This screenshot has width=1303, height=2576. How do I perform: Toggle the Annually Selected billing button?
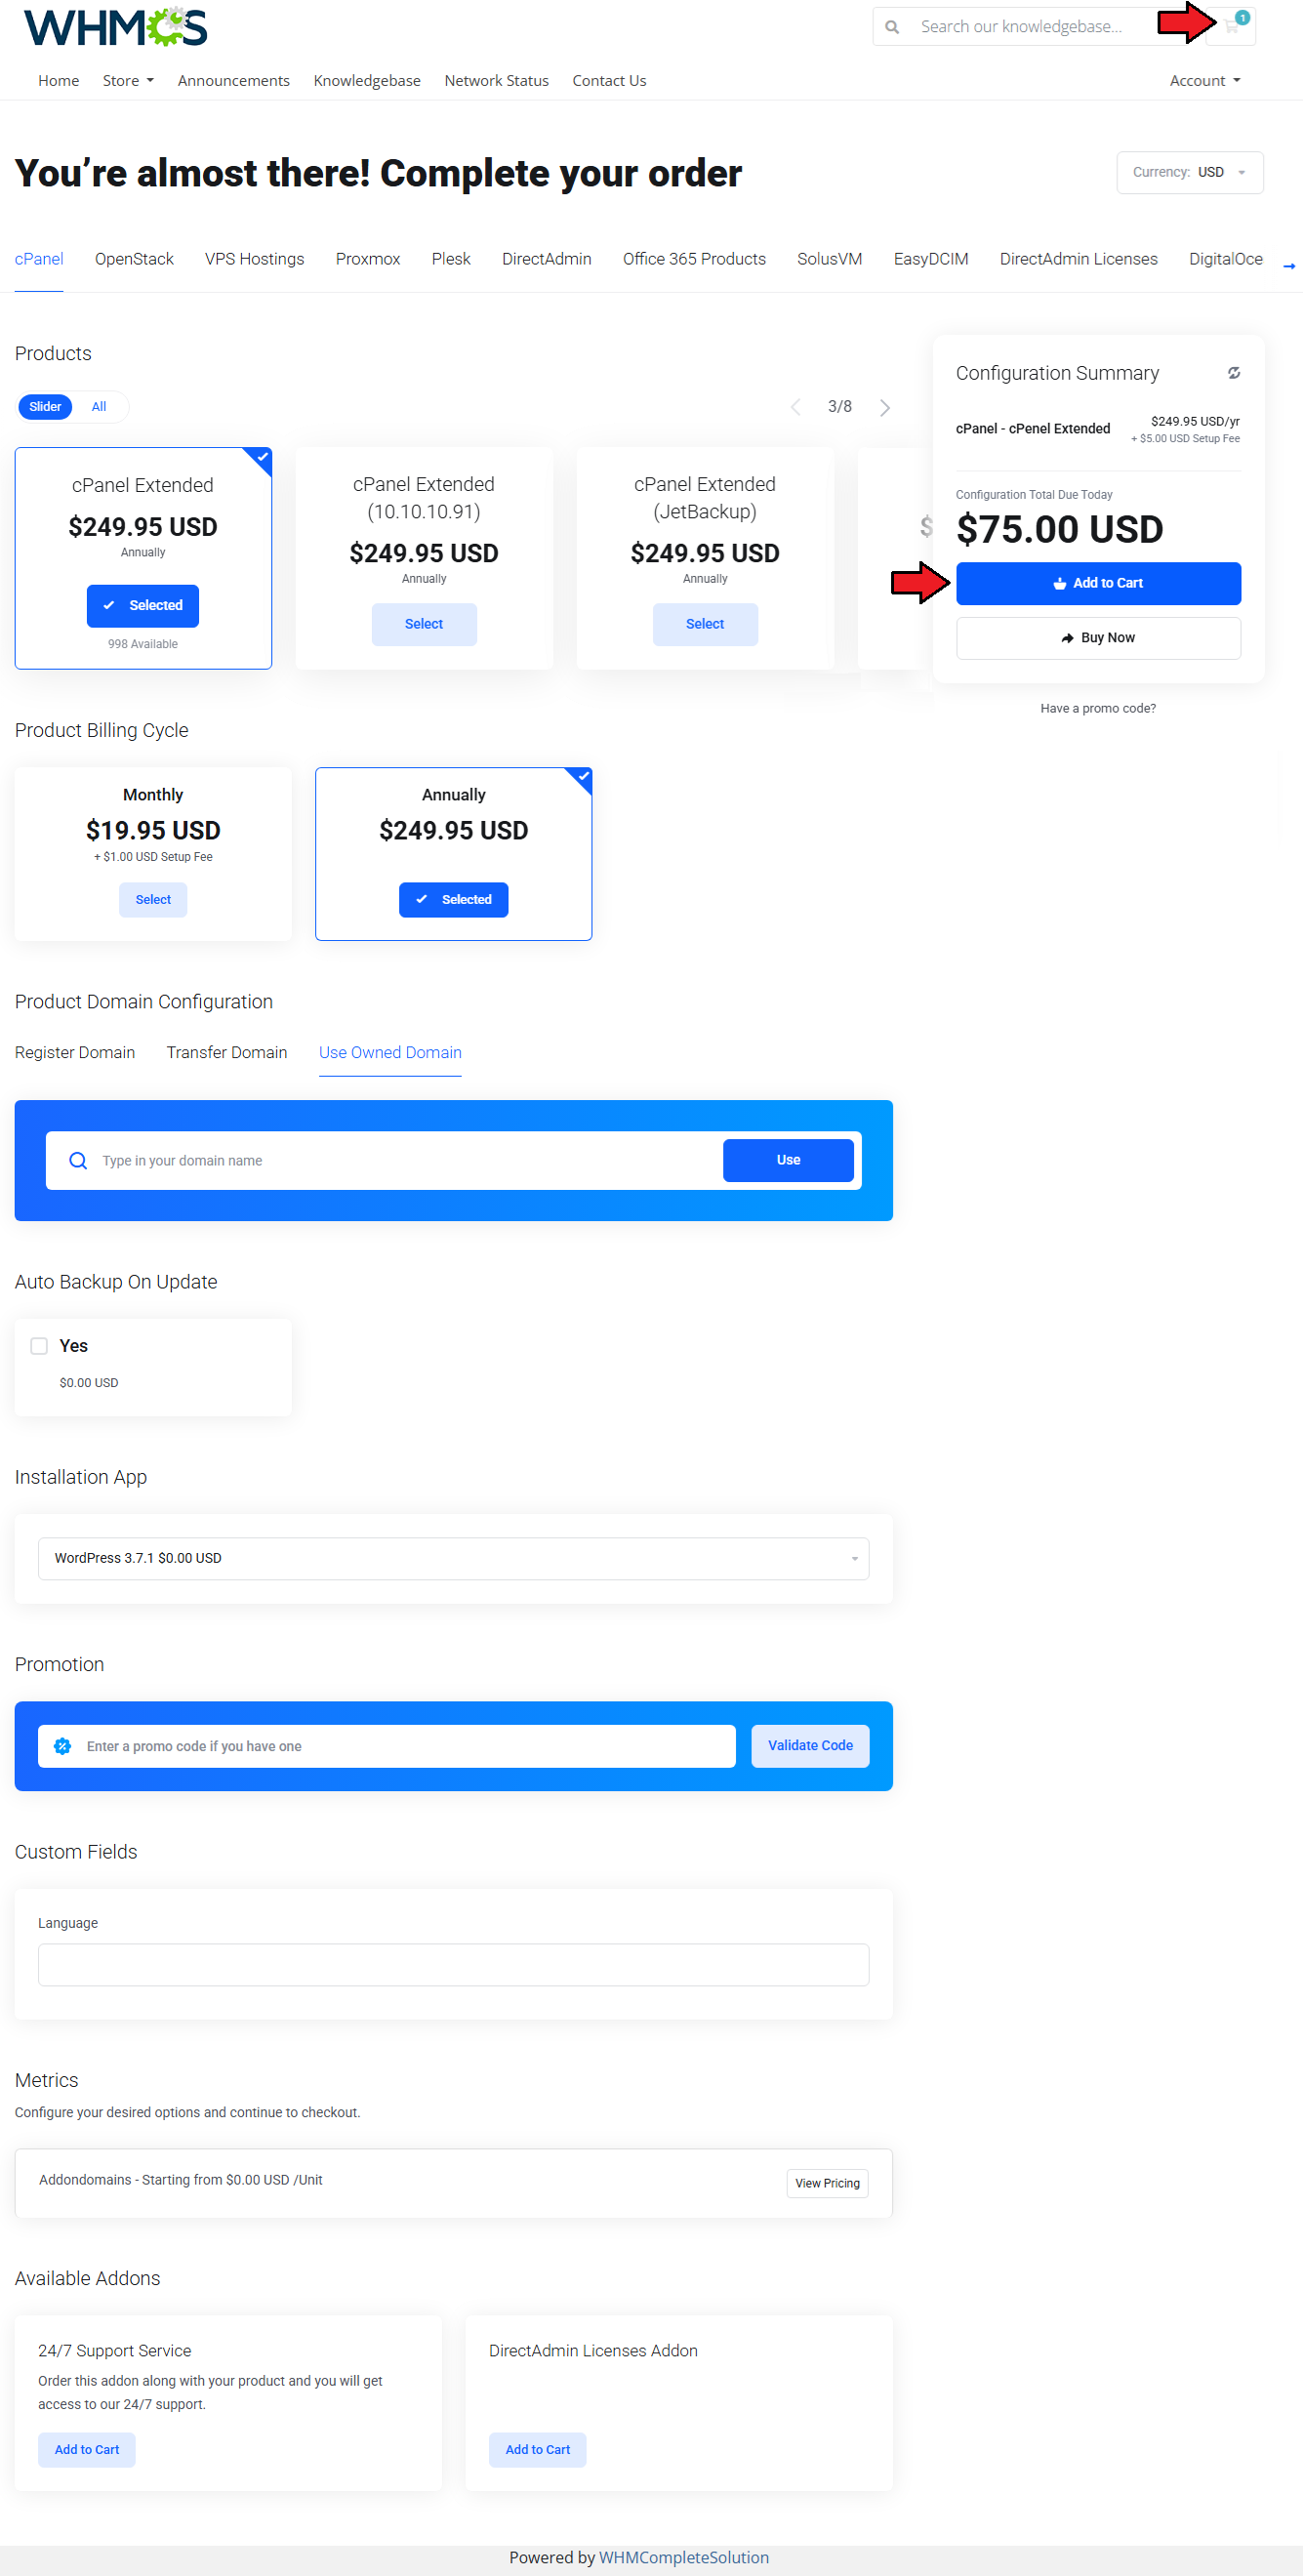pos(453,900)
